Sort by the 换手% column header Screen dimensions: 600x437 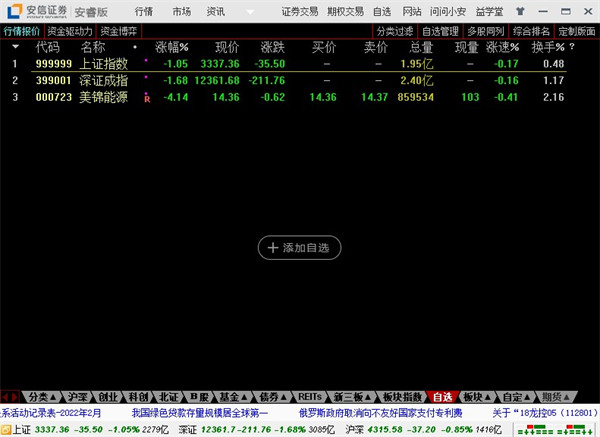[548, 47]
